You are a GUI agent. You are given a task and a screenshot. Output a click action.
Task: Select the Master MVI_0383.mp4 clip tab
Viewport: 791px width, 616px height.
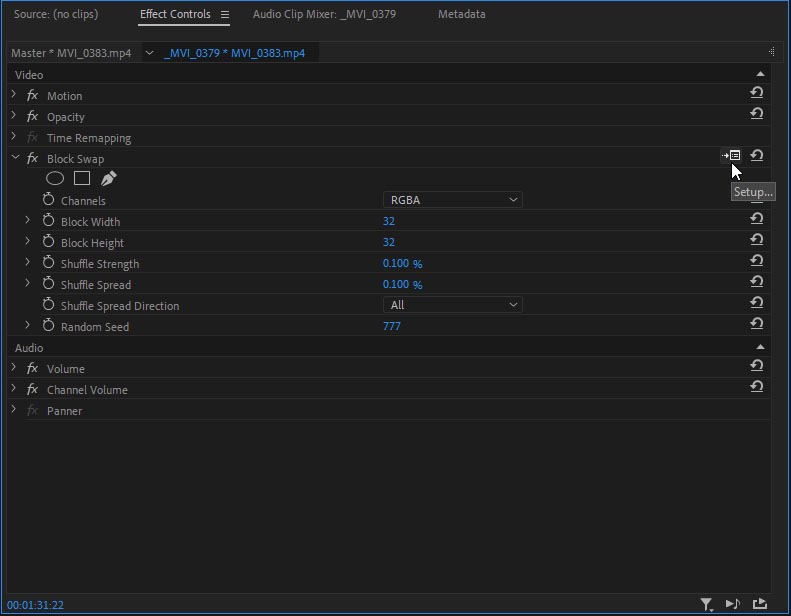(71, 53)
